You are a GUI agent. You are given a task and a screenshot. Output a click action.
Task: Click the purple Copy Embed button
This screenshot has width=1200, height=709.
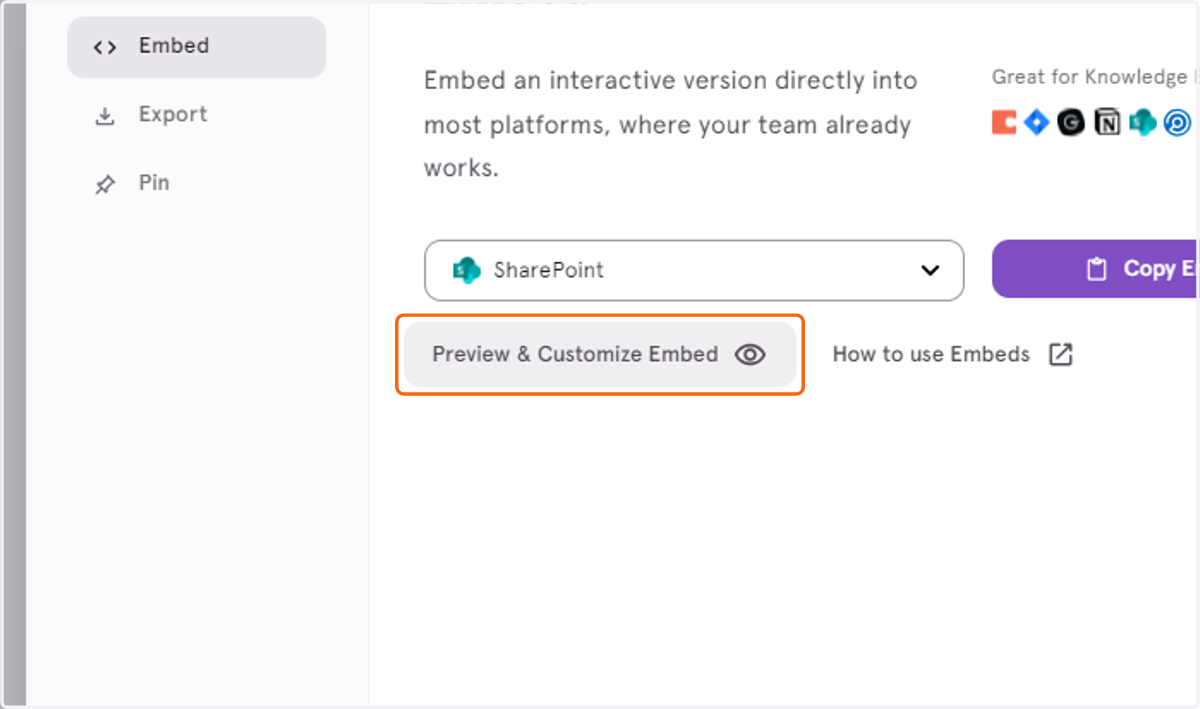(x=1095, y=269)
